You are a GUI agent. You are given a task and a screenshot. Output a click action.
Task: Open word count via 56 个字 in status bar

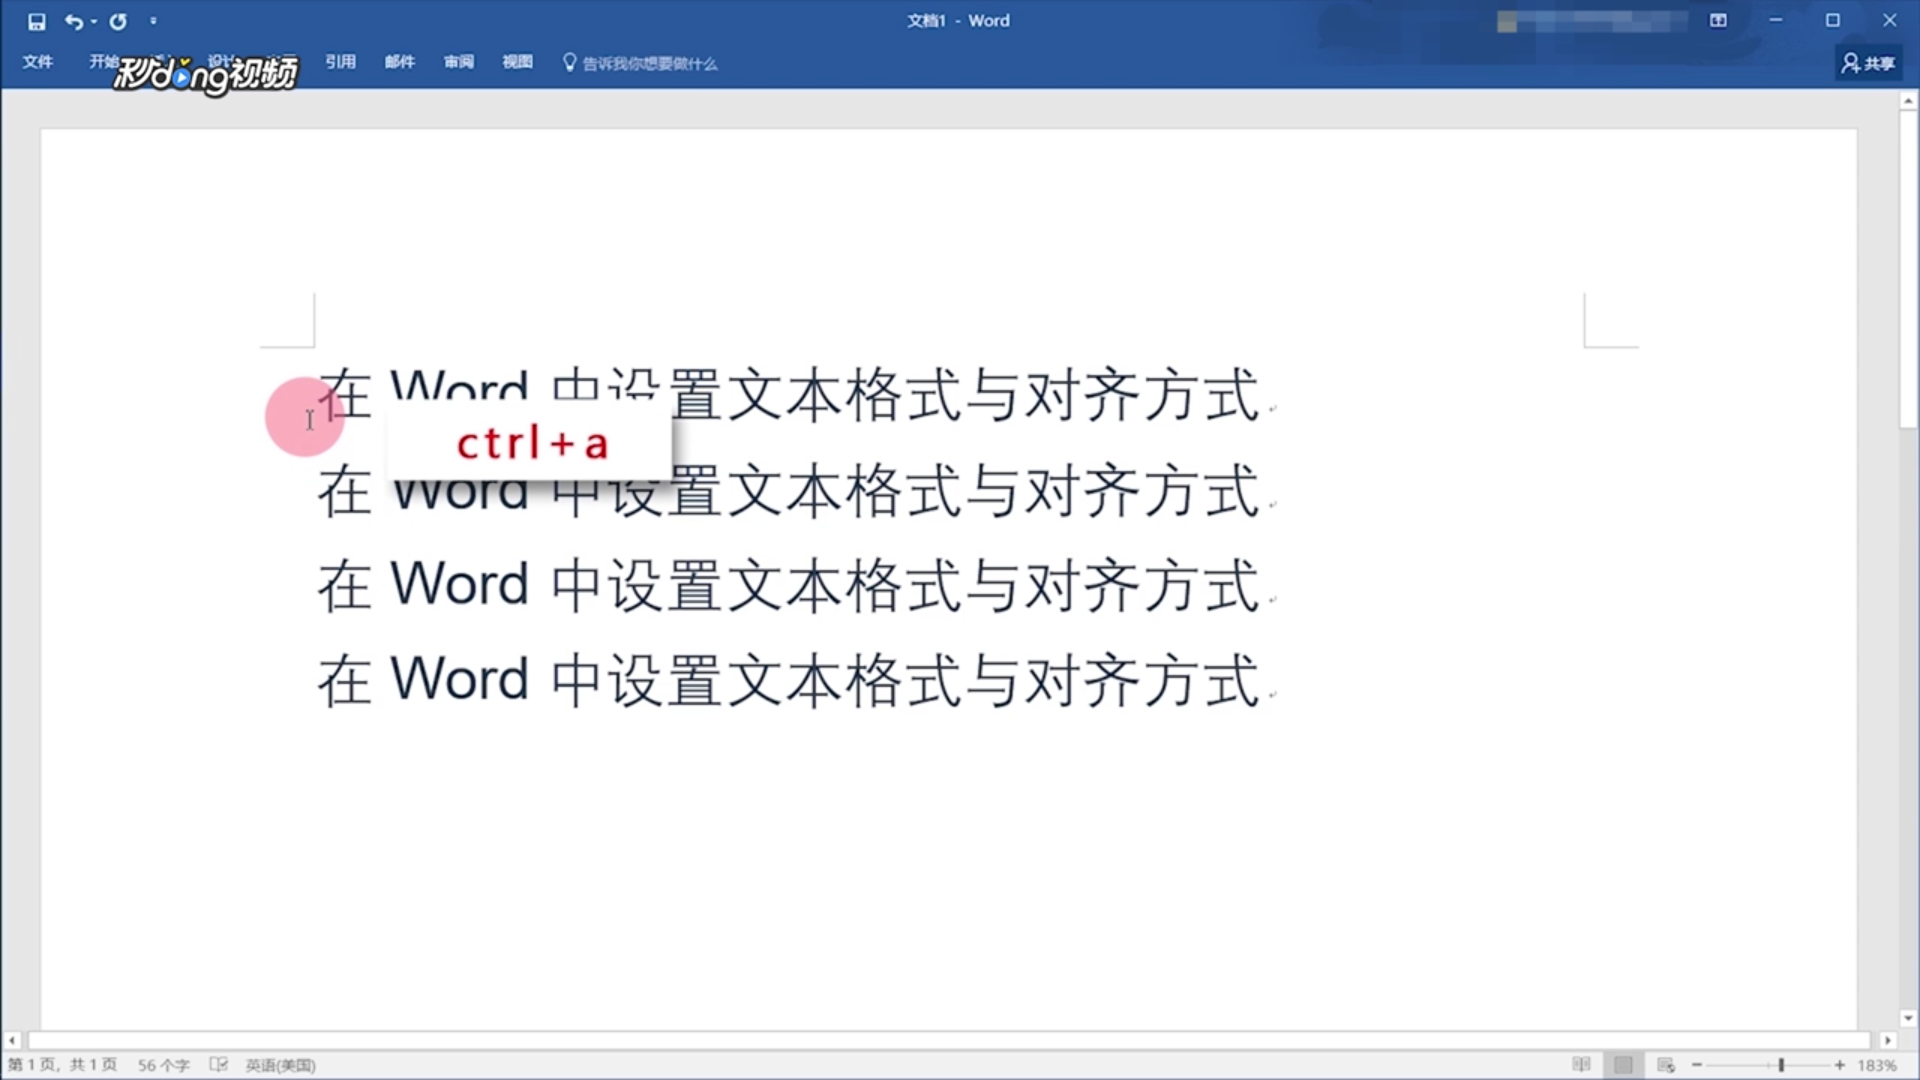coord(163,1064)
